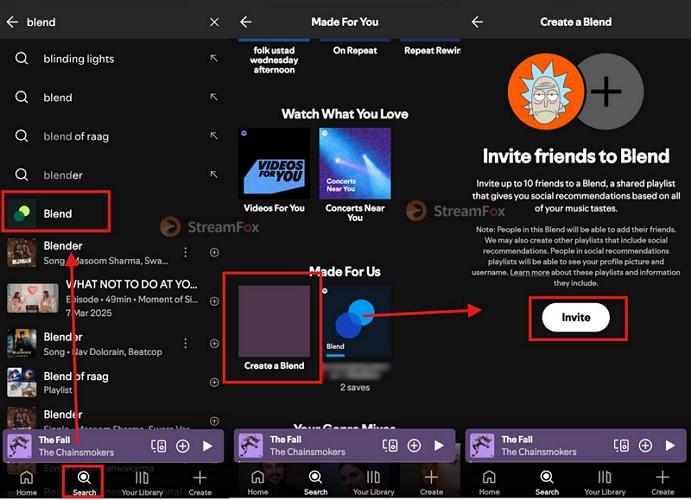Tap the Create a Blend tile

tap(274, 327)
